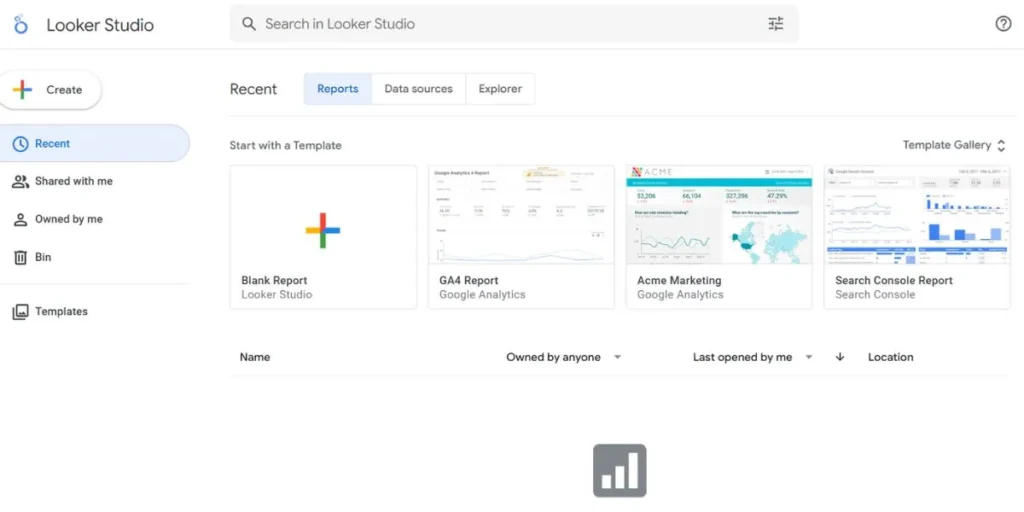
Task: Switch to the Reports tab
Action: (338, 89)
